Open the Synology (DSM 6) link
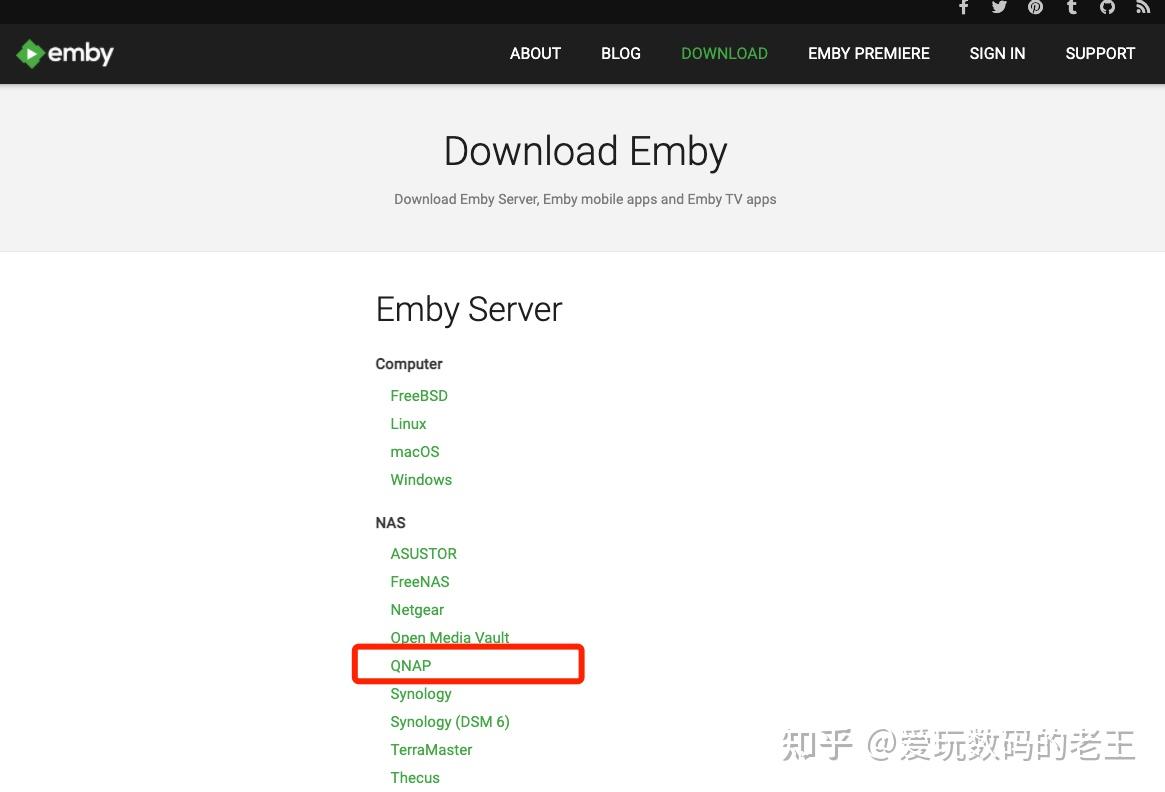Image resolution: width=1165 pixels, height=792 pixels. [x=450, y=721]
